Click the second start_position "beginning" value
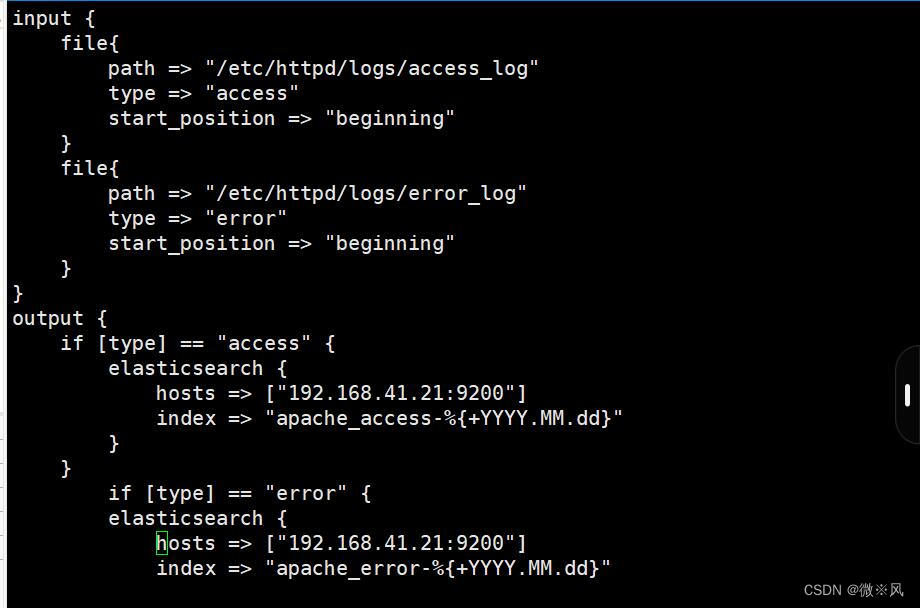Image resolution: width=920 pixels, height=608 pixels. (390, 243)
